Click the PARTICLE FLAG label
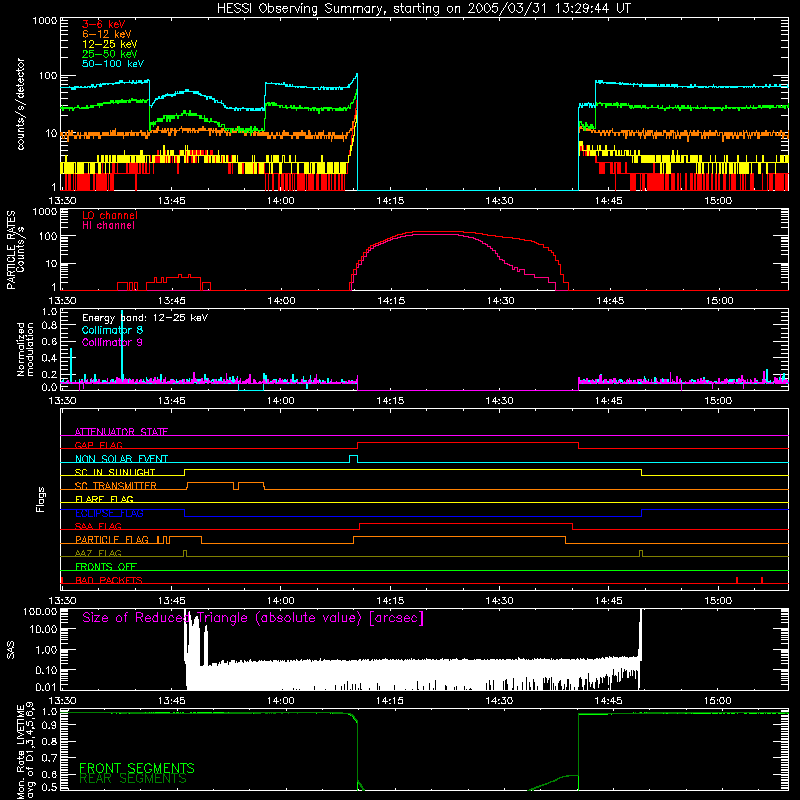Screen dimensions: 800x800 pos(112,540)
